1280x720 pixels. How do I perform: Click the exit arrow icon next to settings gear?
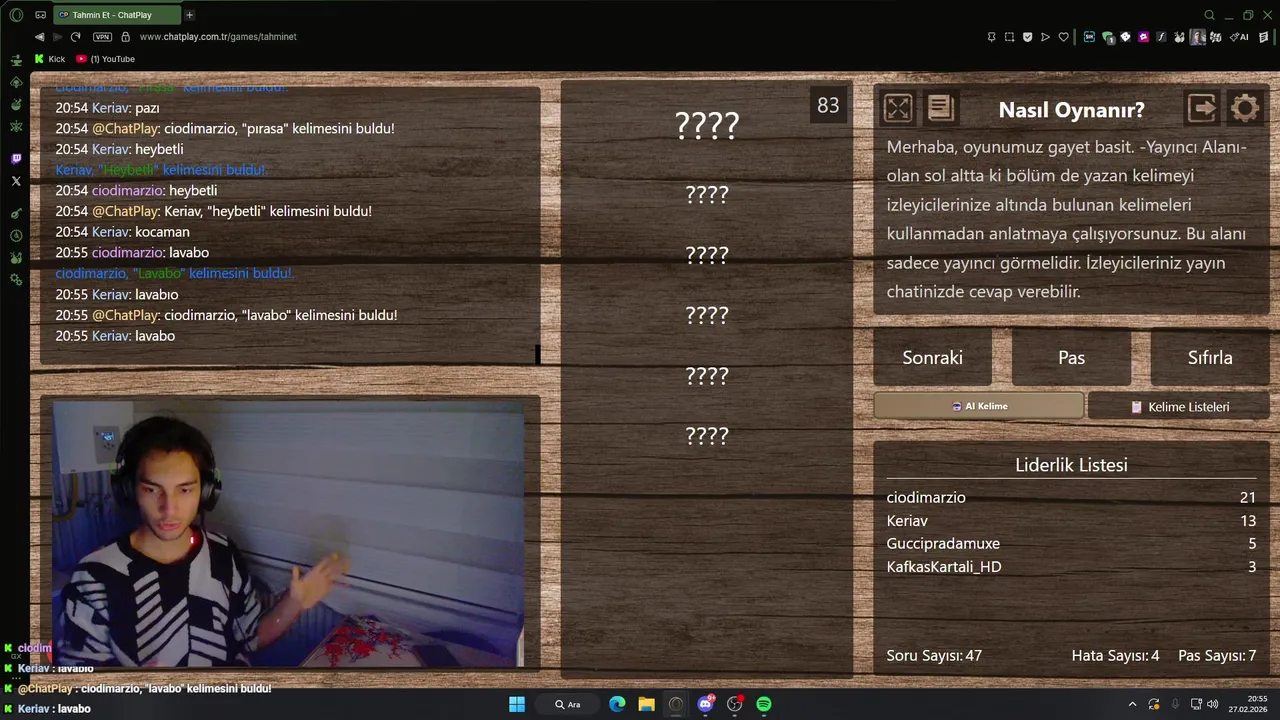[1202, 108]
